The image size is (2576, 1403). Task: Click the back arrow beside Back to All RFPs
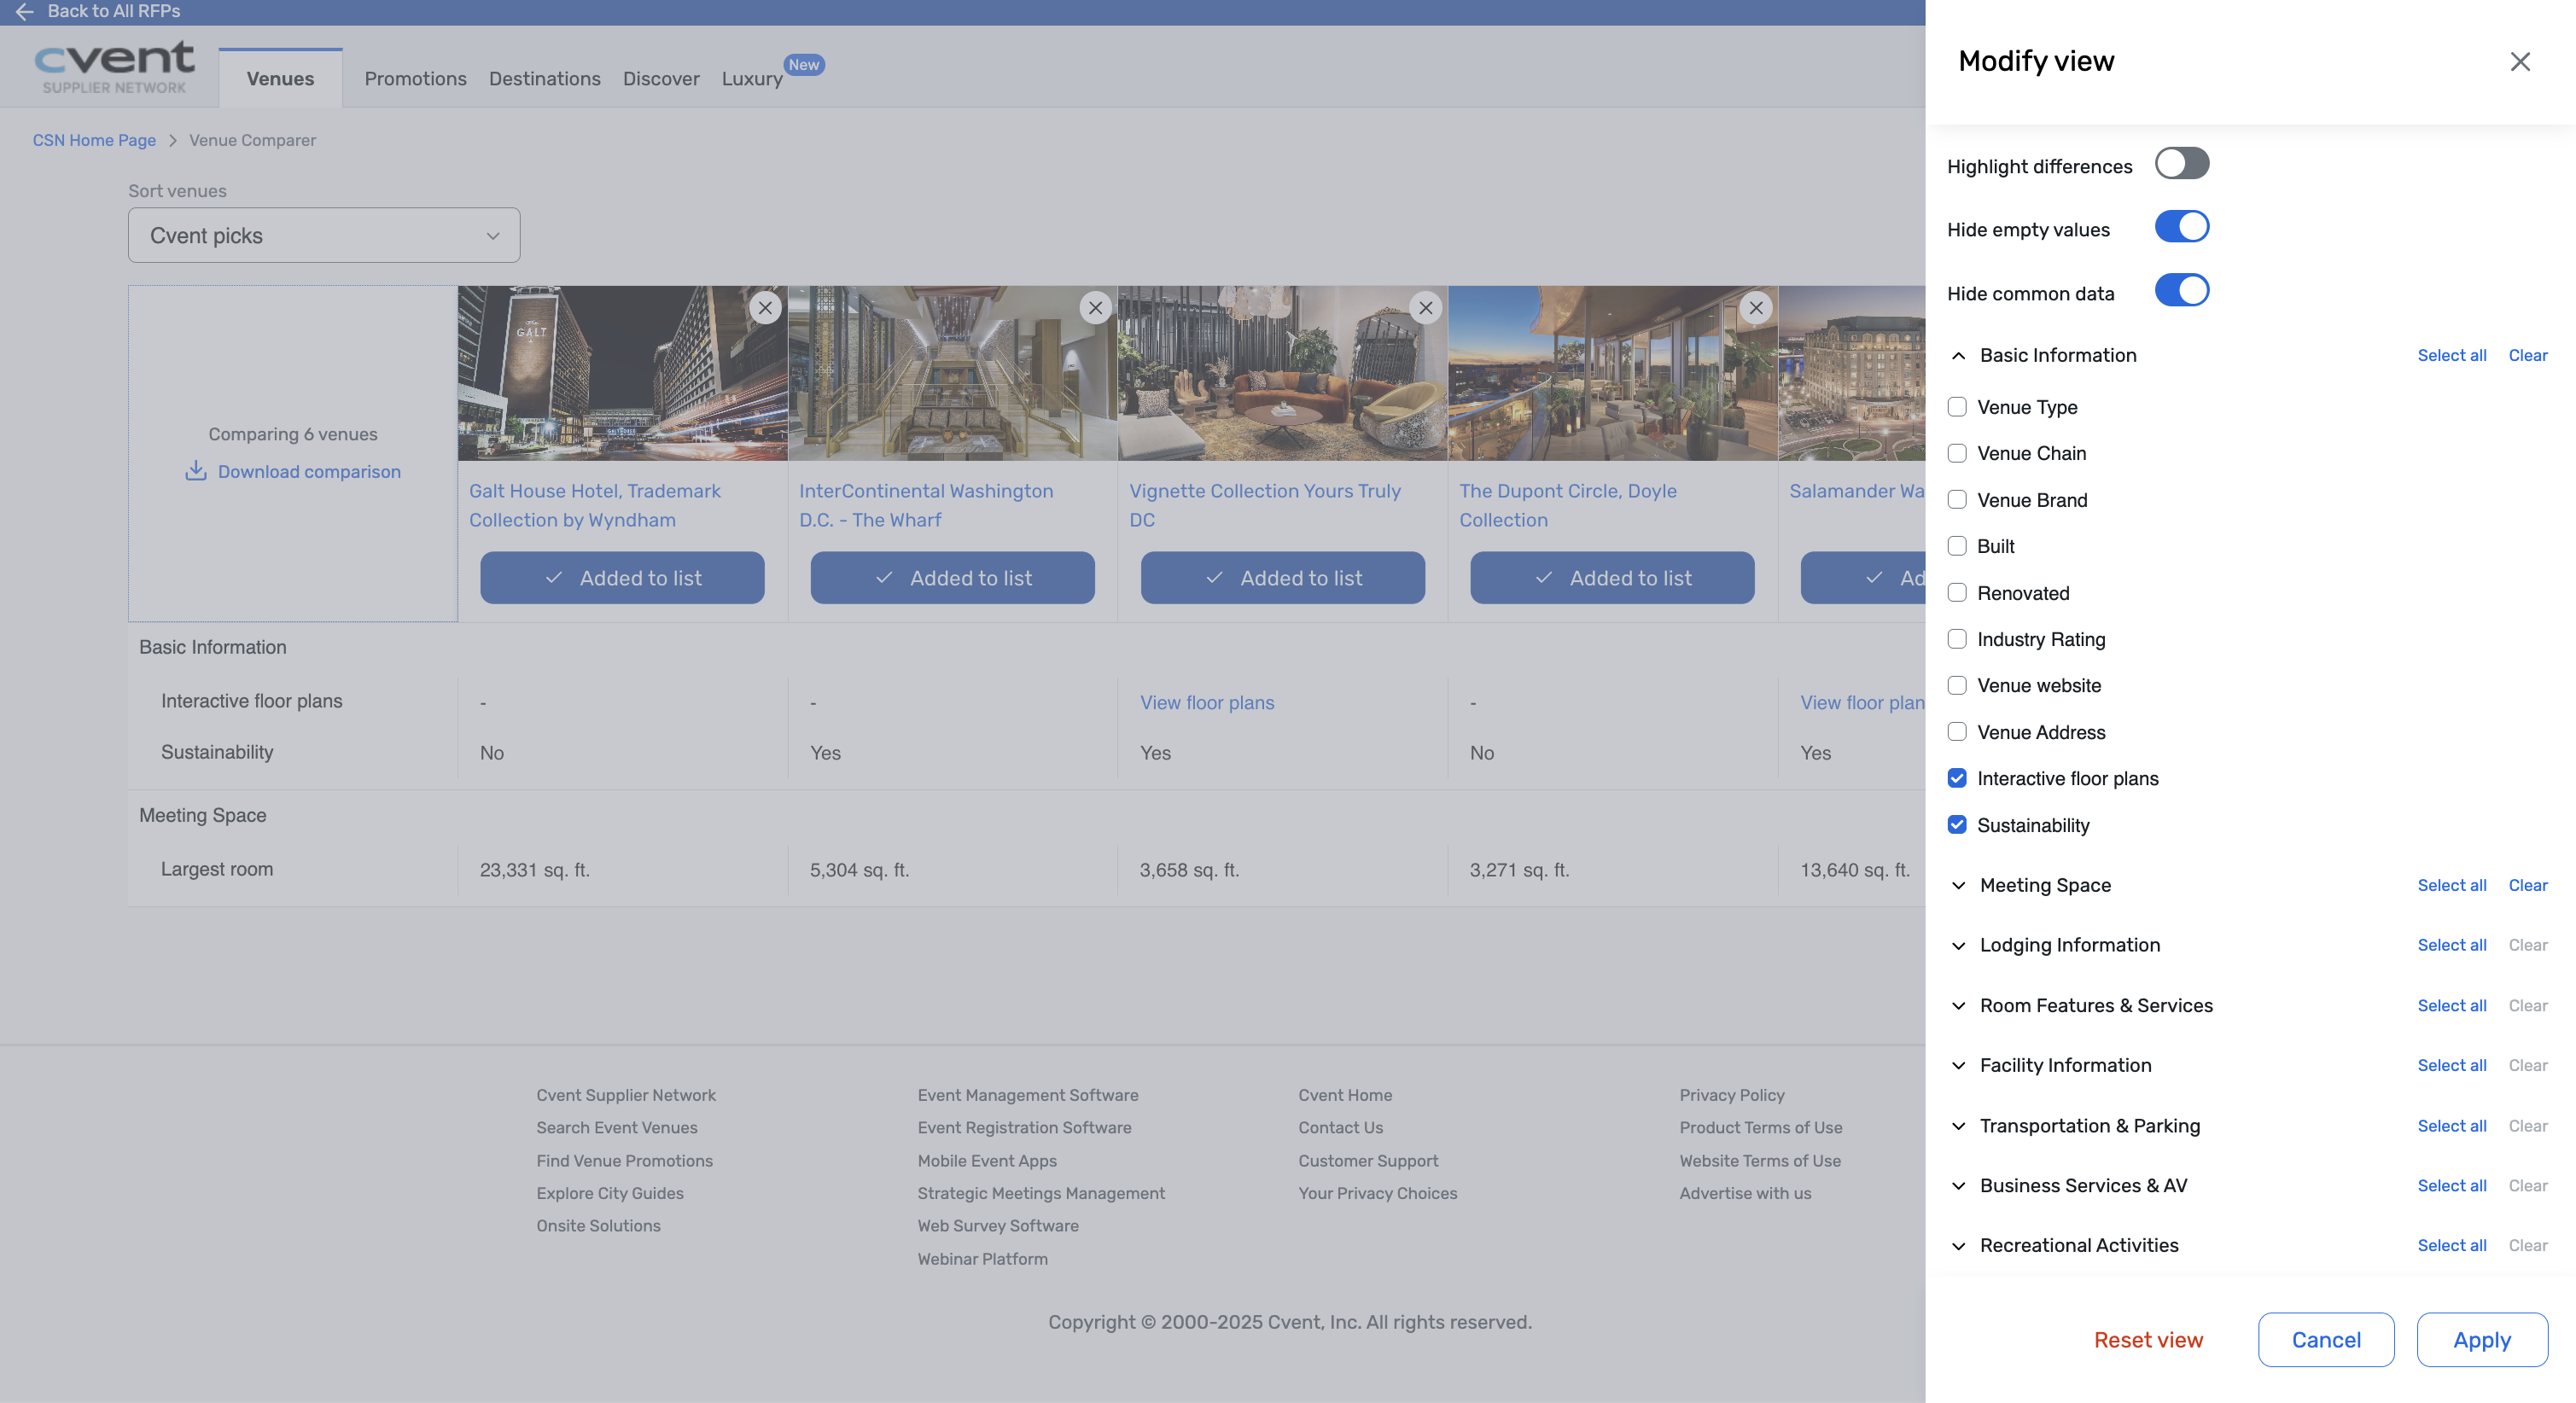[x=24, y=12]
